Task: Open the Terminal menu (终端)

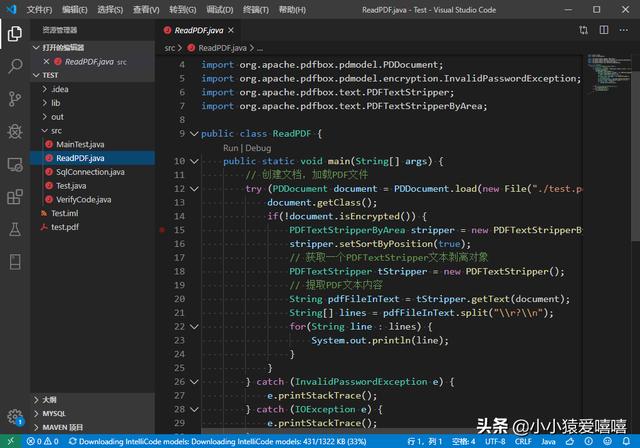Action: (x=256, y=9)
